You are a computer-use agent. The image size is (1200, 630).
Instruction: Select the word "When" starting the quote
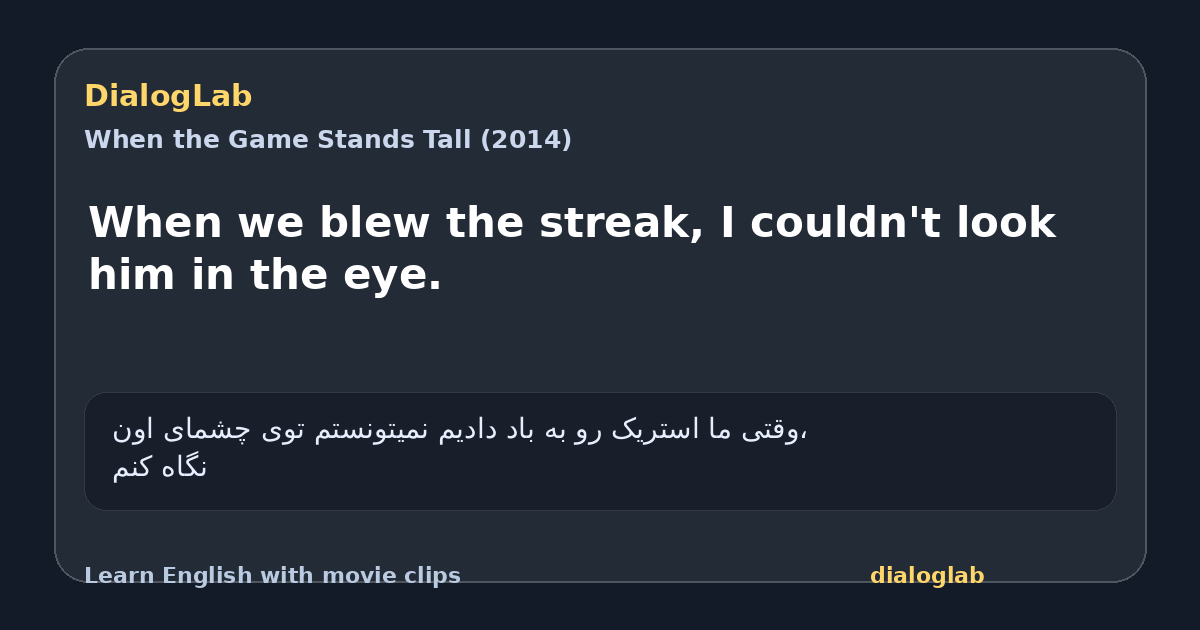[x=155, y=223]
